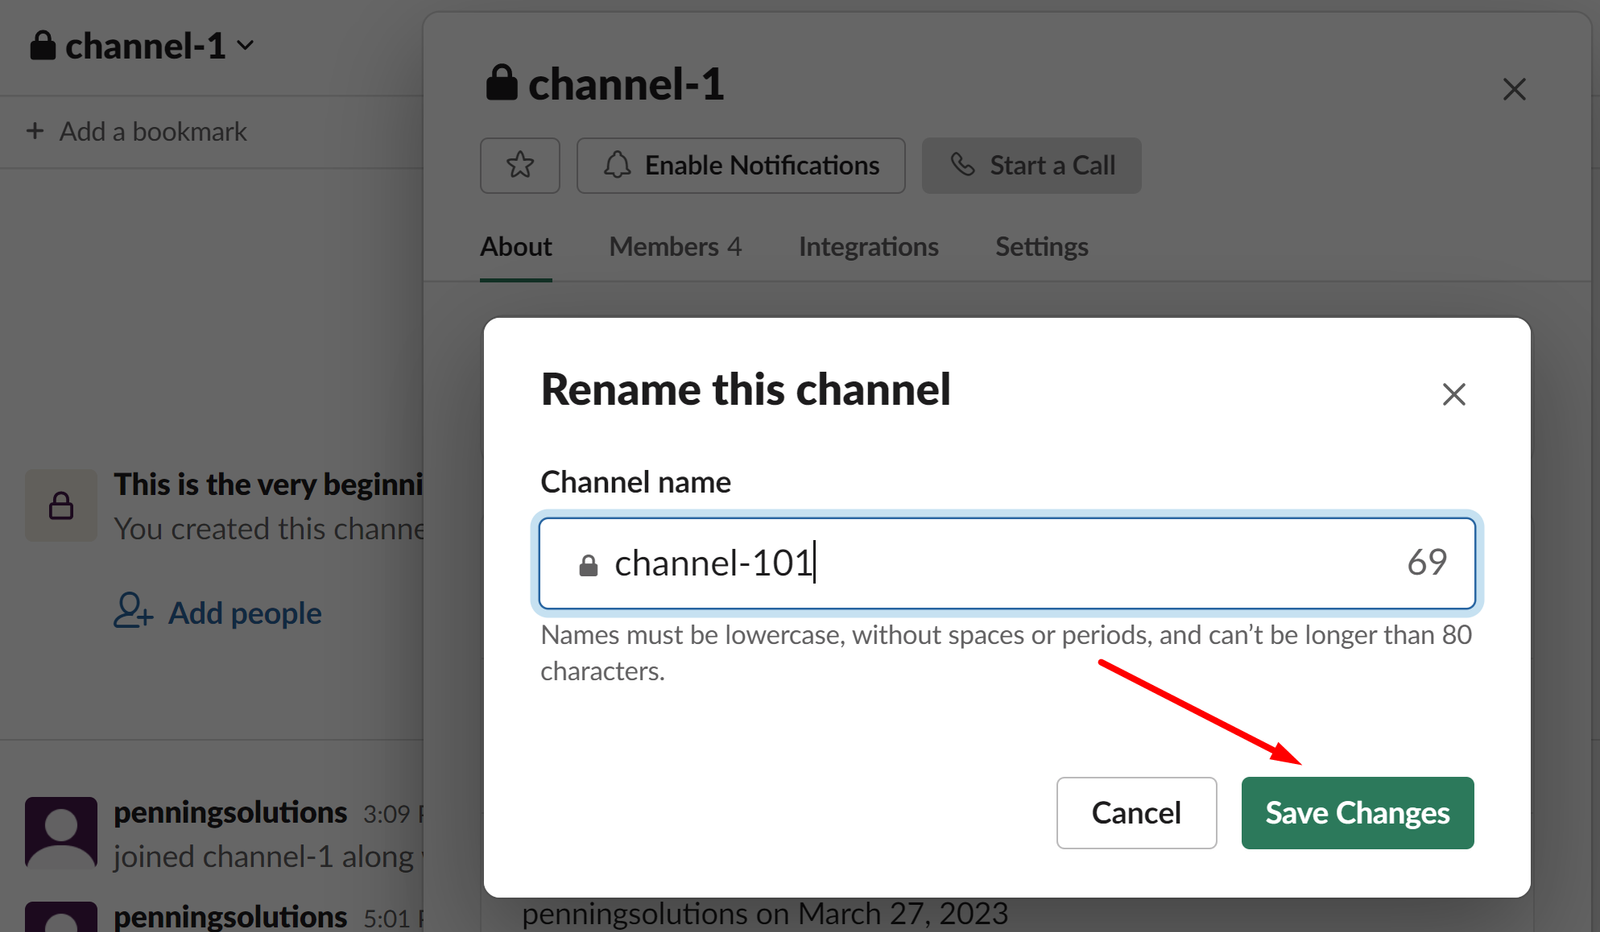Click the plus icon beside Add a bookmark
Screen dimensions: 1600x932
35,131
